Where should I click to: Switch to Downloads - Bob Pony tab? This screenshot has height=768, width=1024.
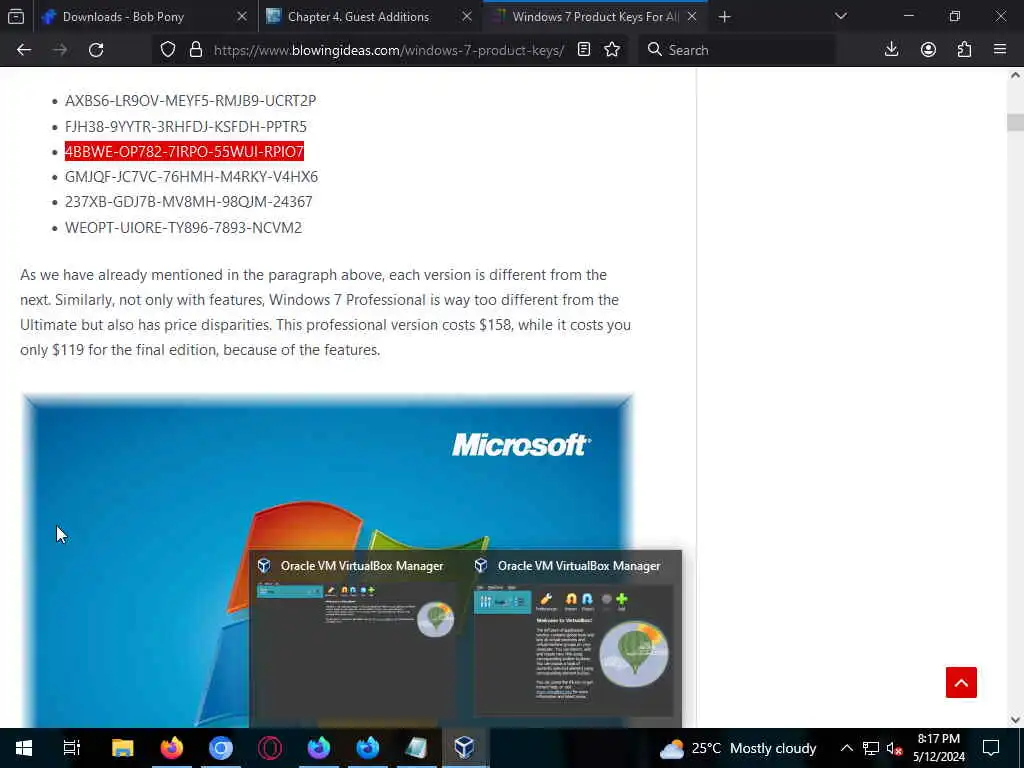tap(123, 17)
